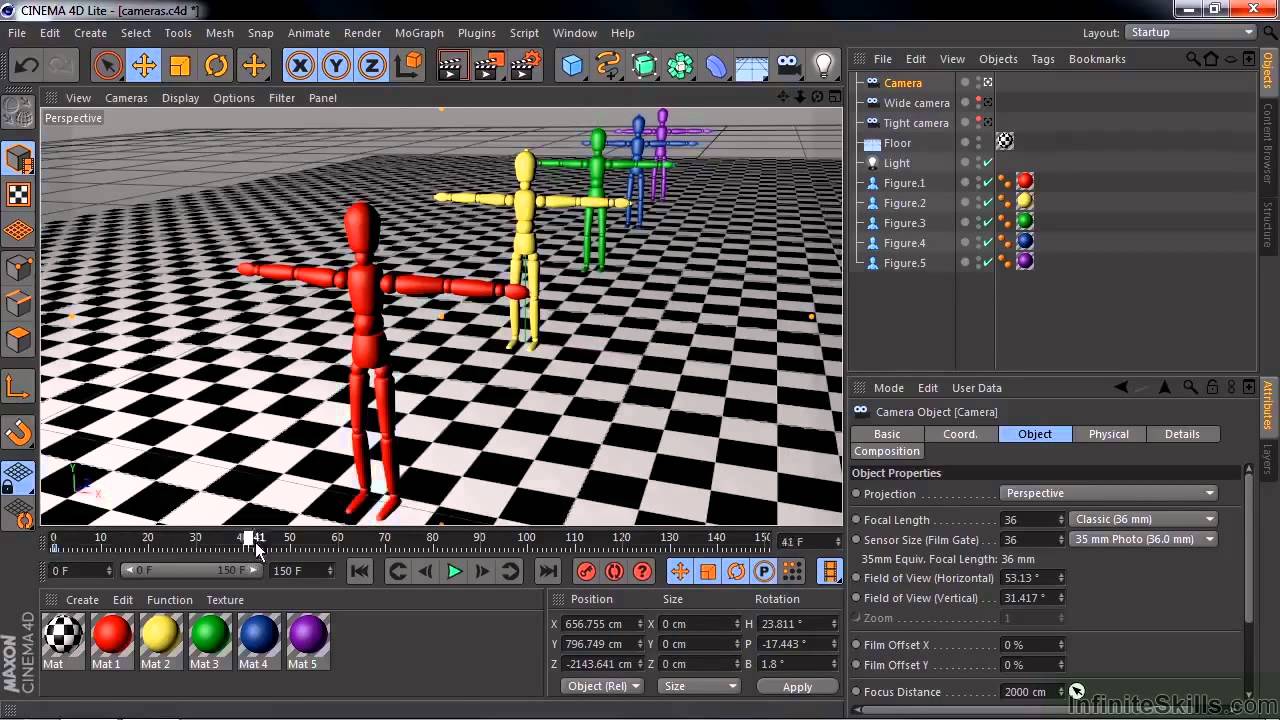Toggle Parameter keyframe recording P icon

764,571
